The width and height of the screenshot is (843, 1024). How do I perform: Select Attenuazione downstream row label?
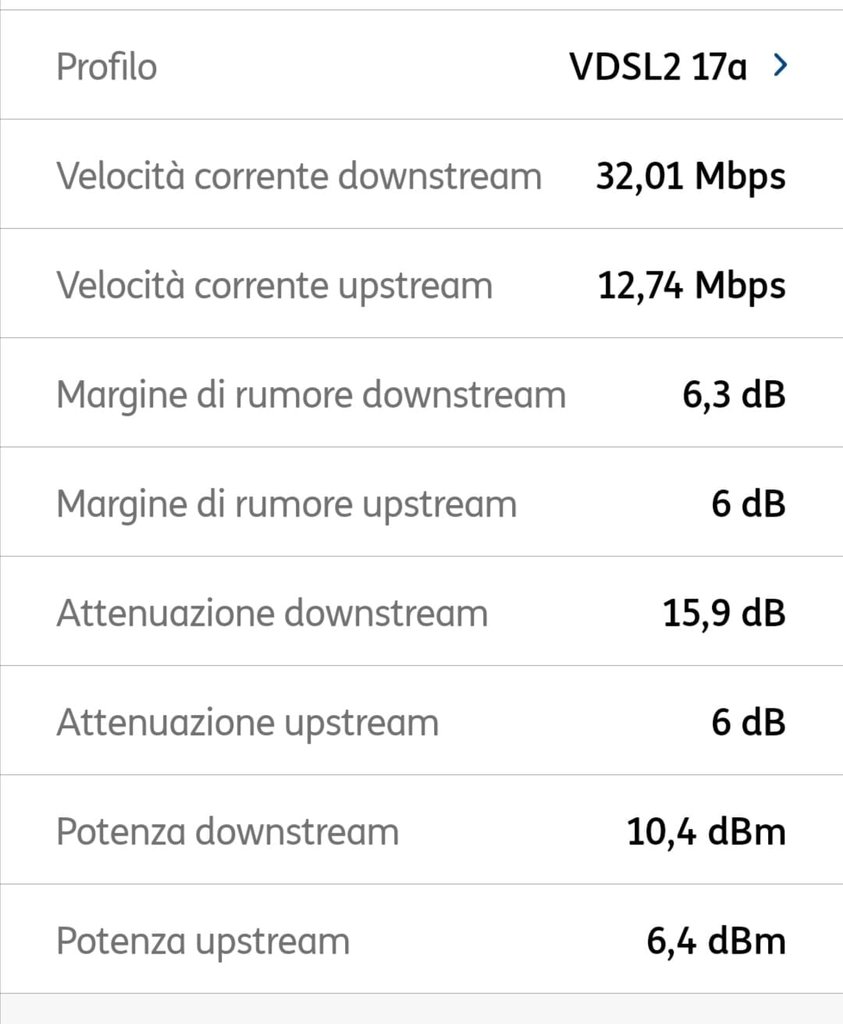[272, 612]
